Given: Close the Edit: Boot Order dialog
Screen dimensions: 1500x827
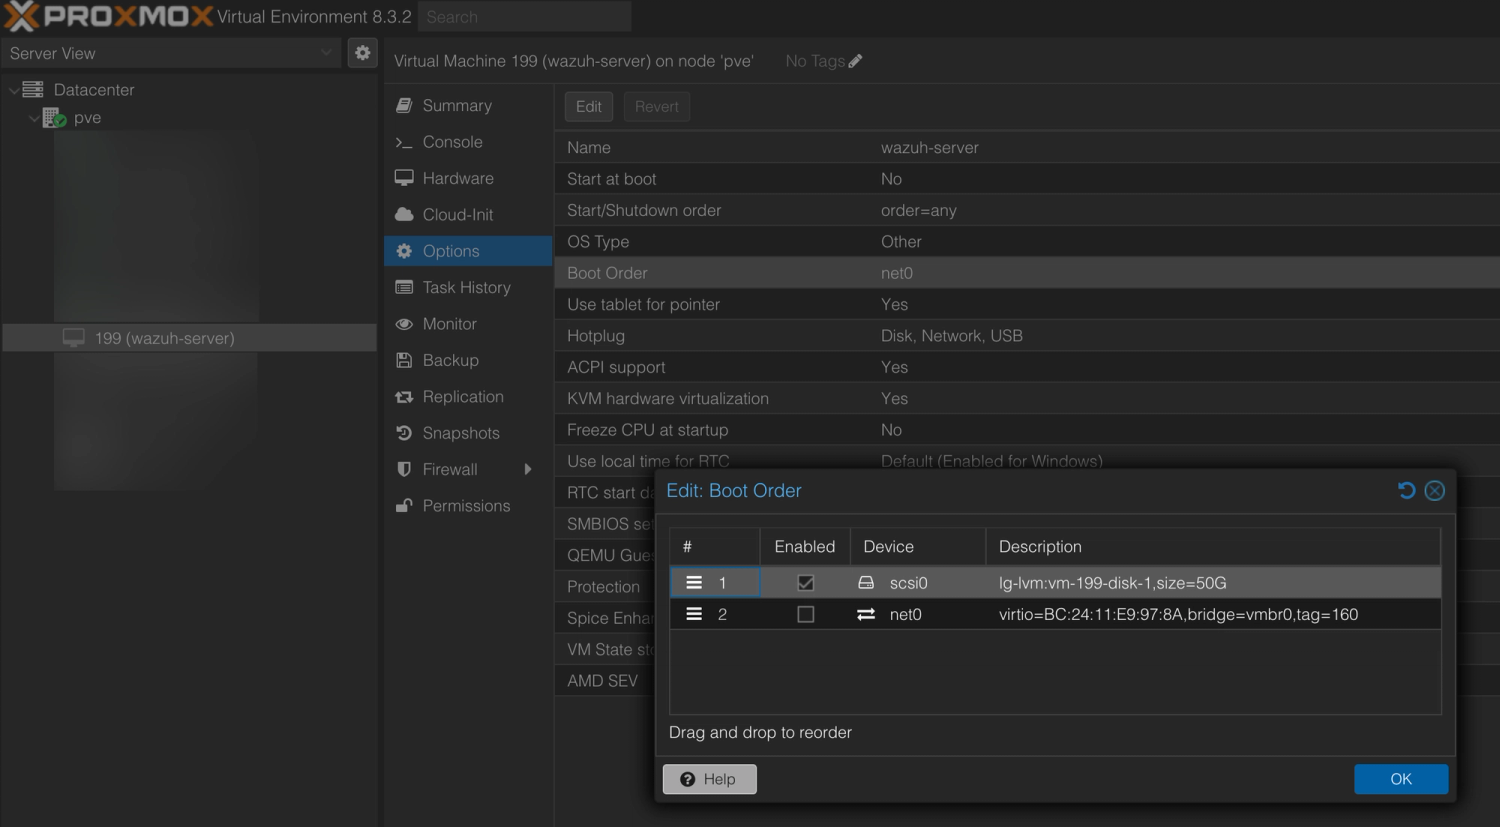Looking at the screenshot, I should 1434,490.
